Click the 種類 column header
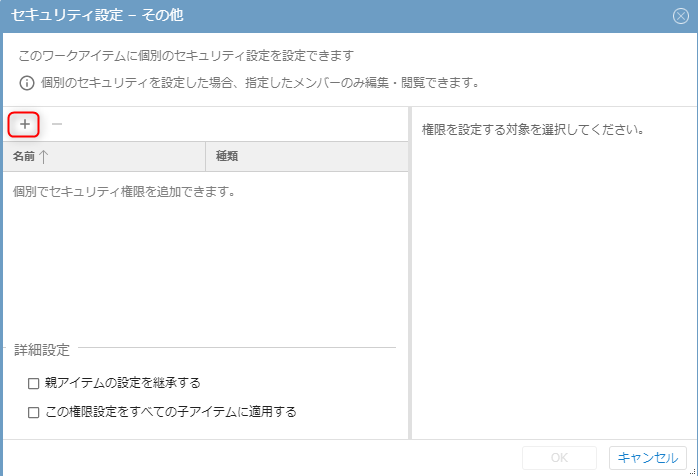This screenshot has height=476, width=698. 307,156
